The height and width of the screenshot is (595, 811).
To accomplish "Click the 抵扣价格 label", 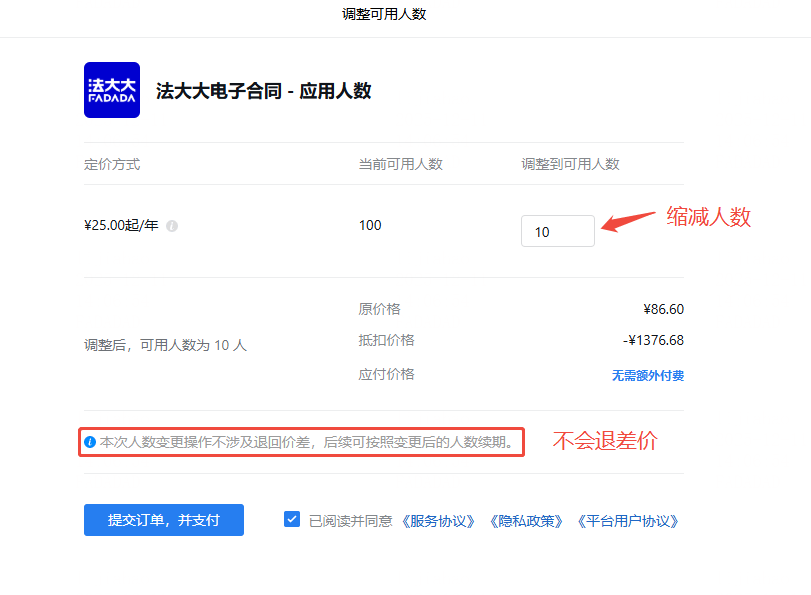I will pyautogui.click(x=387, y=340).
